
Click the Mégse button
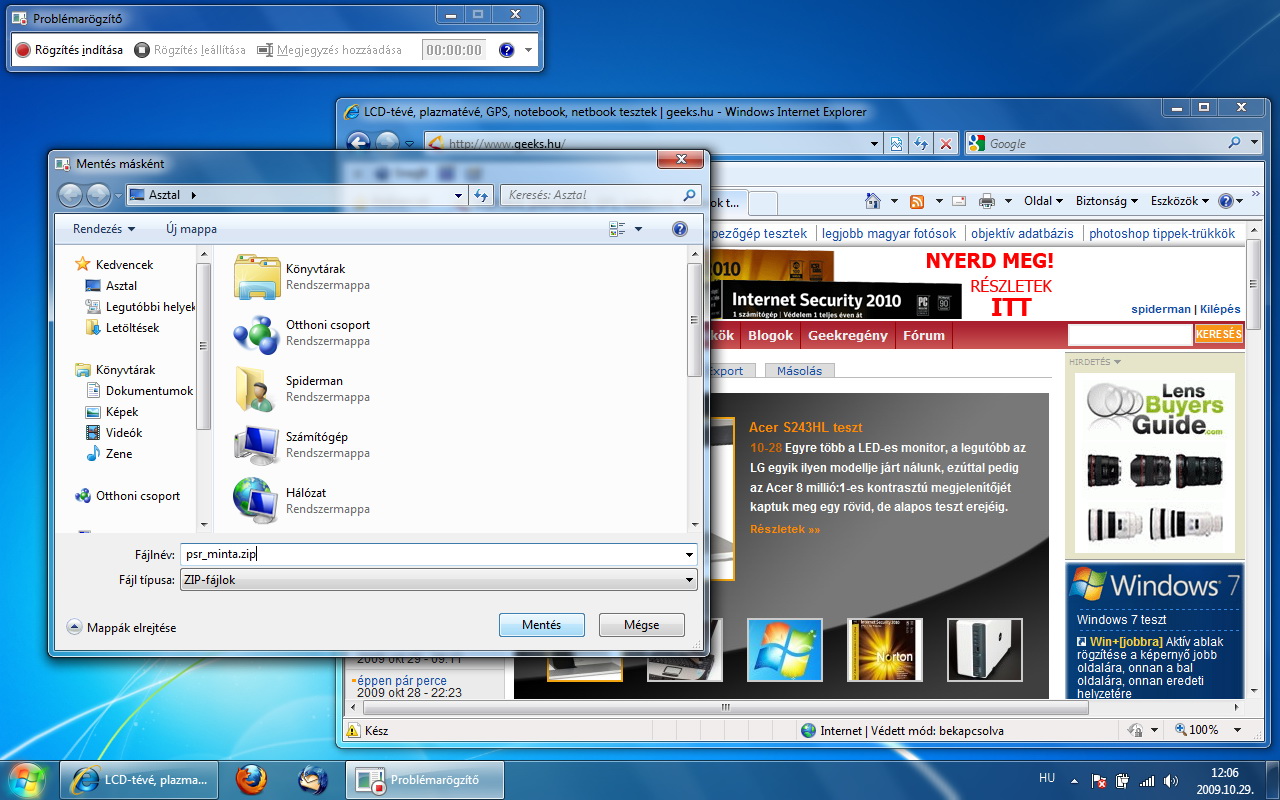[641, 625]
